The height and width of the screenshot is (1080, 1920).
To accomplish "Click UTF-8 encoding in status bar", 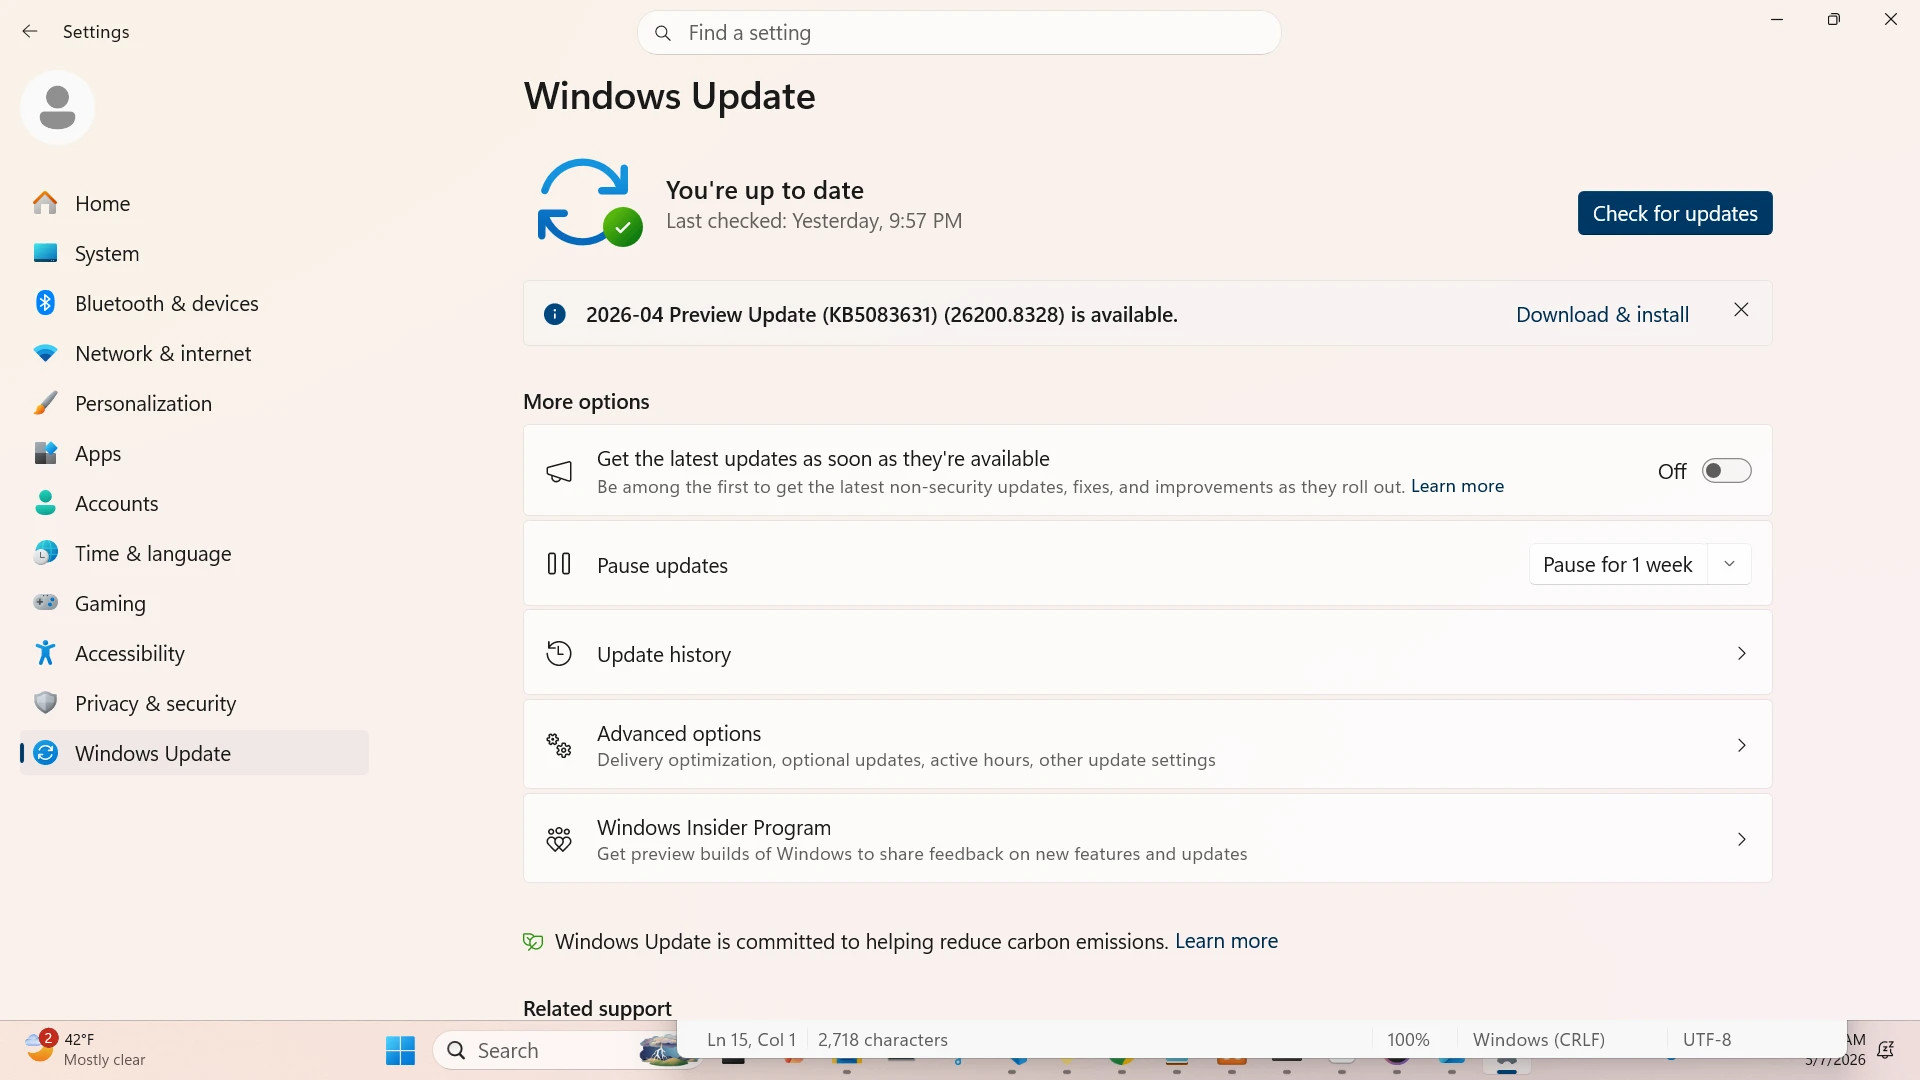I will (1707, 1040).
